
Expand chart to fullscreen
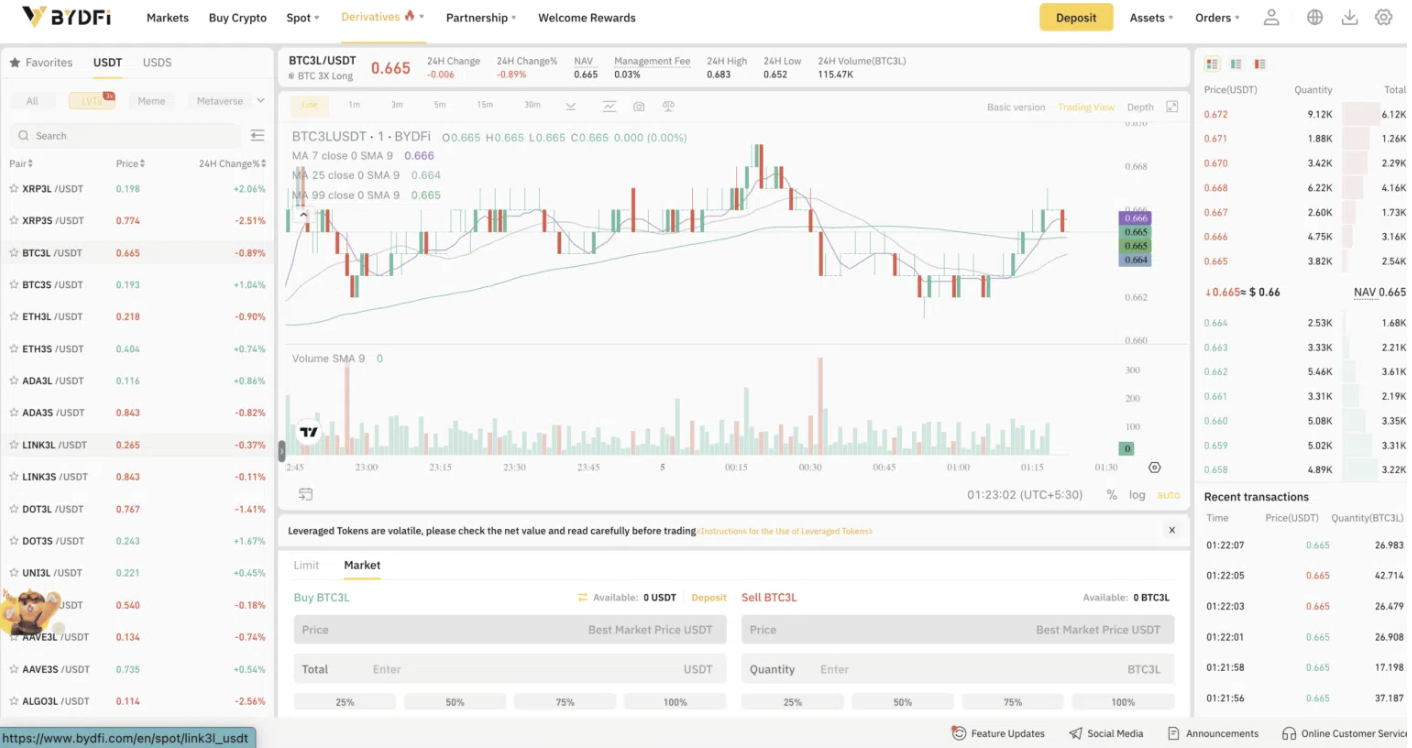click(1172, 107)
